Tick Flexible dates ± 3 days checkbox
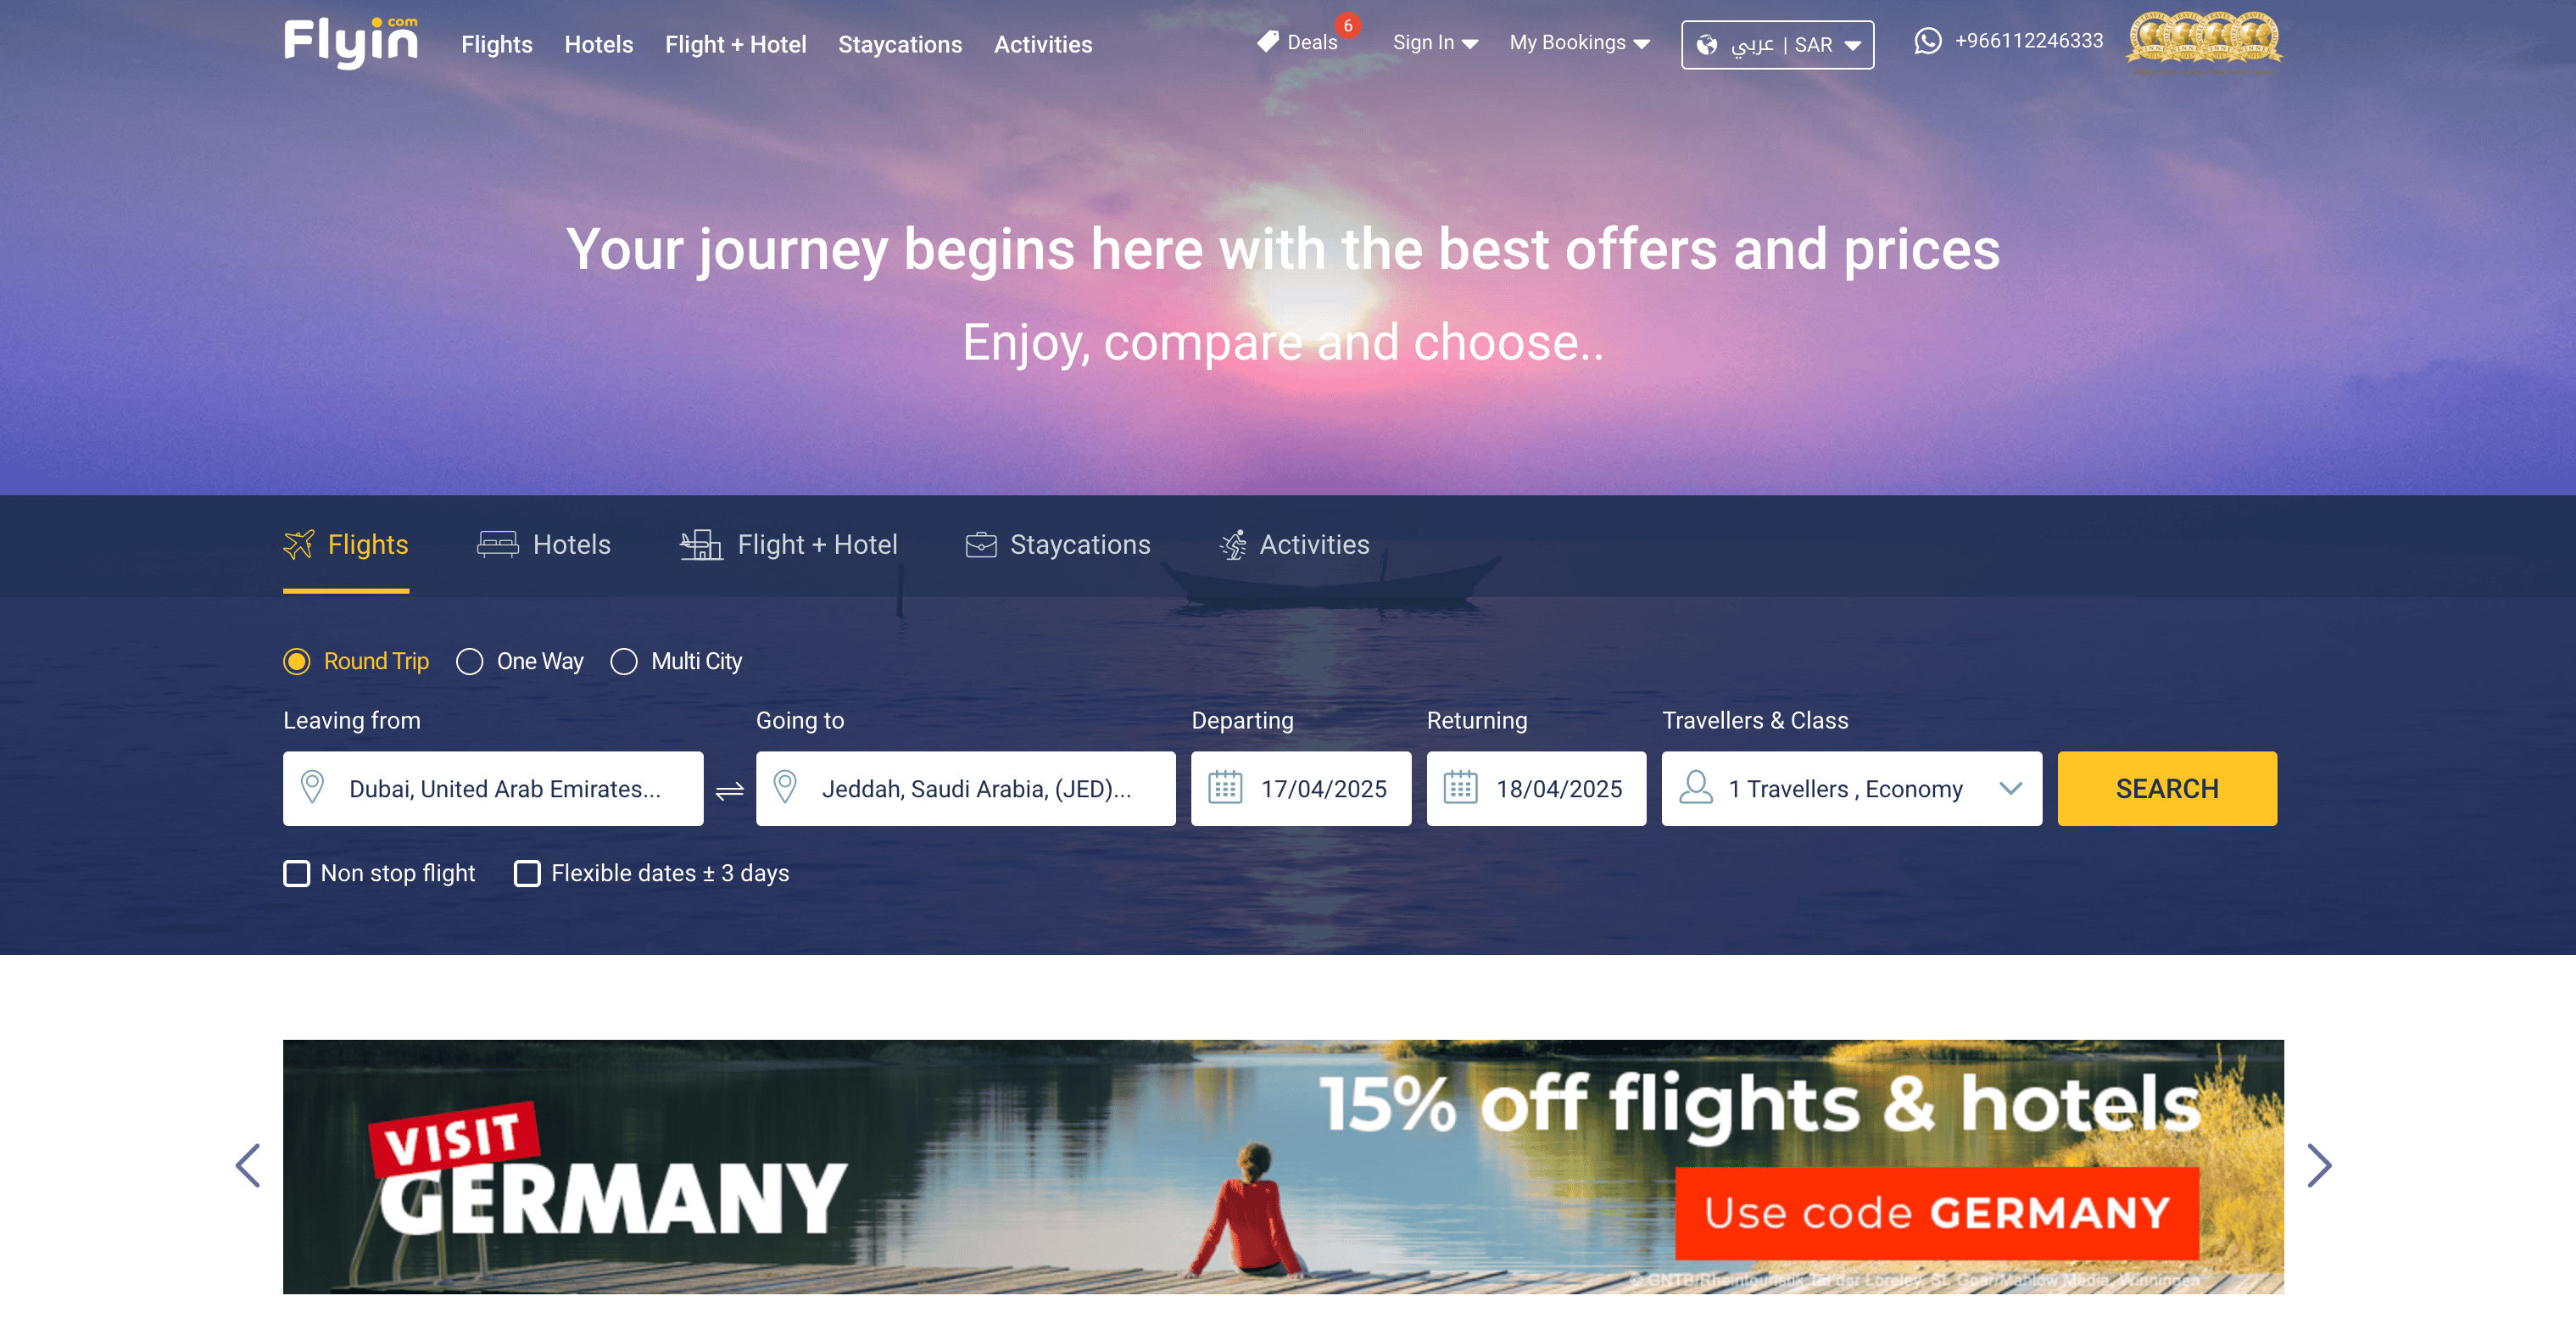The image size is (2576, 1318). (x=527, y=873)
